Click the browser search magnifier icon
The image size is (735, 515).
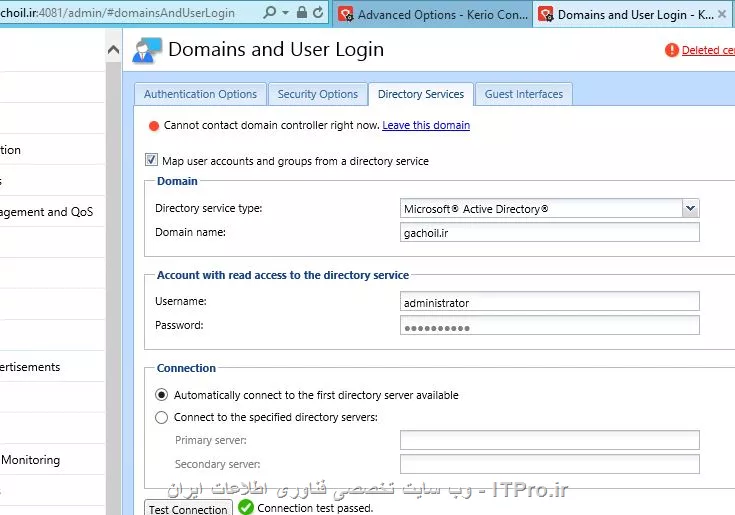[x=270, y=12]
